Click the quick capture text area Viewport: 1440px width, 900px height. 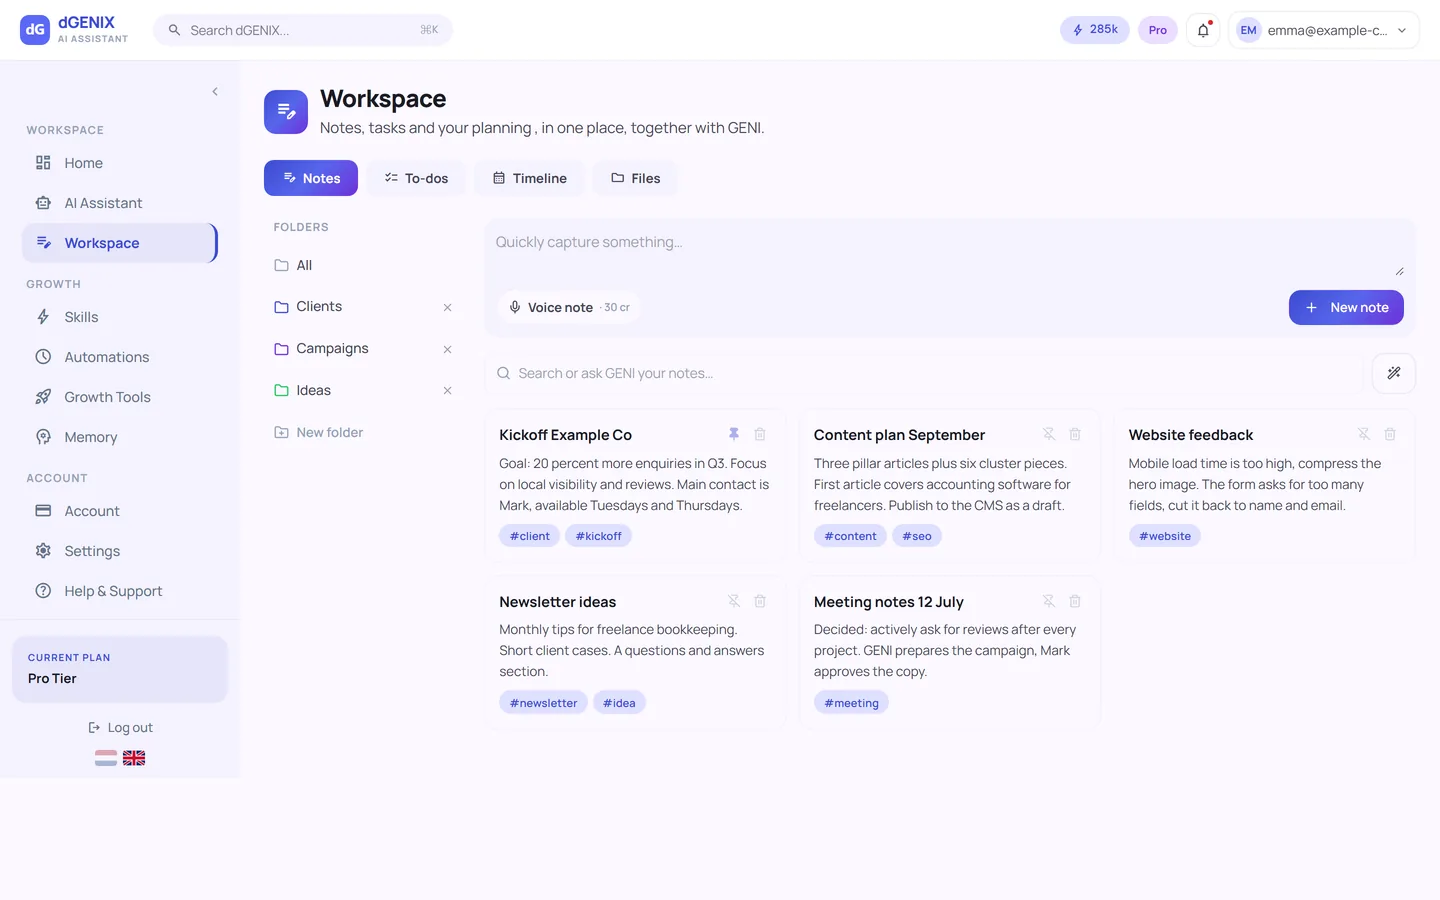(950, 254)
